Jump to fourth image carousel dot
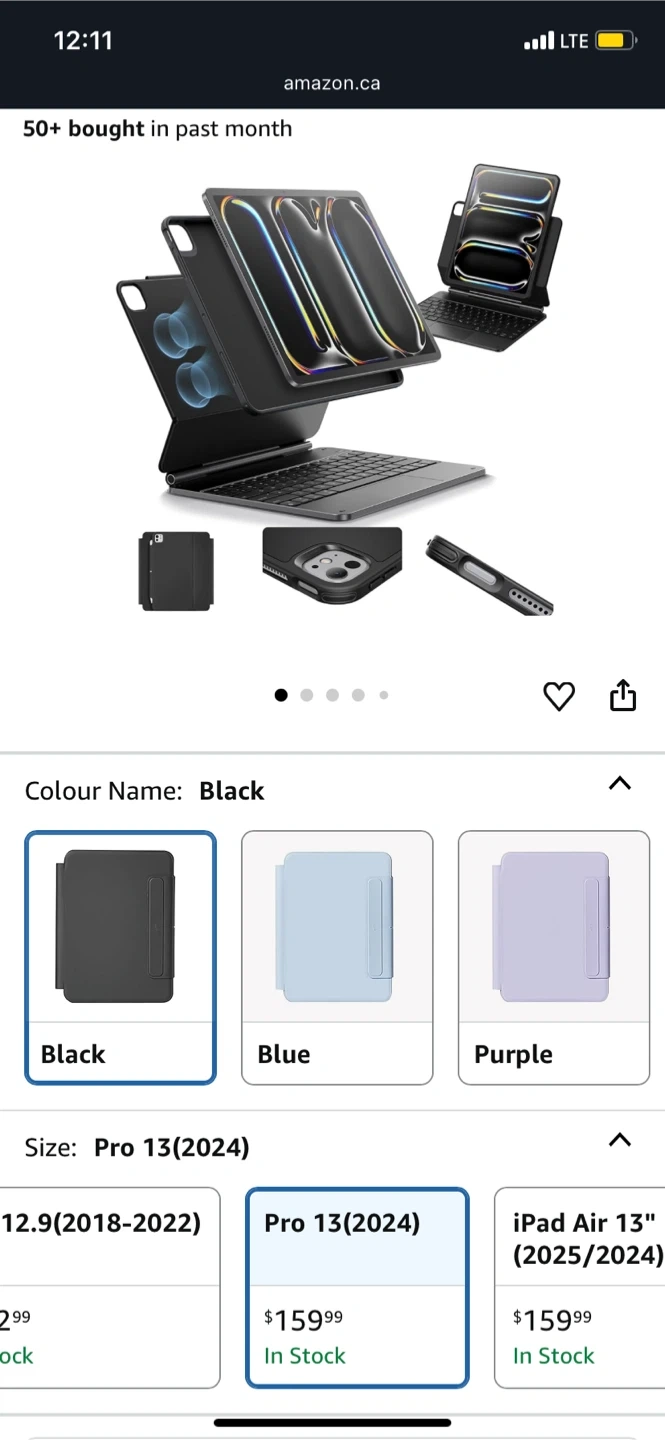The image size is (665, 1440). [358, 695]
